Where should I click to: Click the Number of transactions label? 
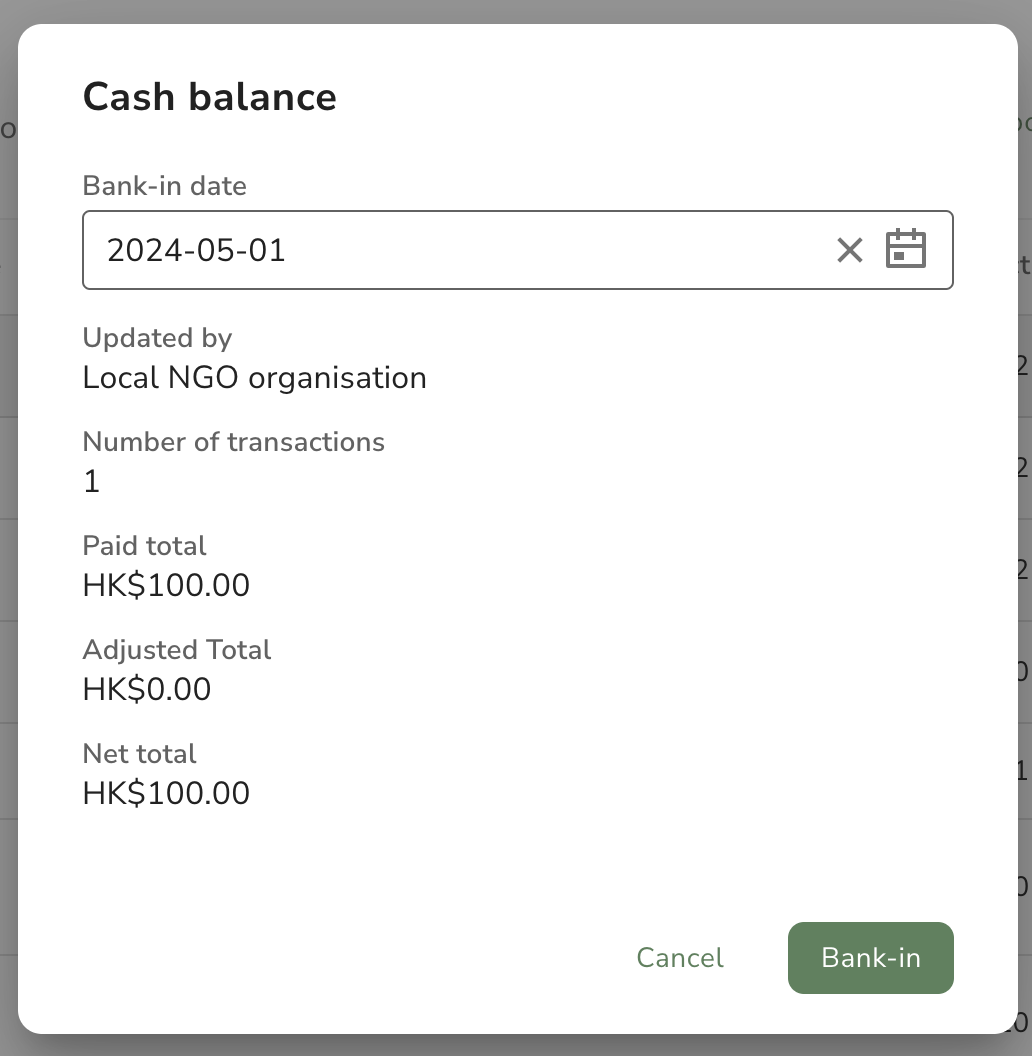(x=233, y=442)
